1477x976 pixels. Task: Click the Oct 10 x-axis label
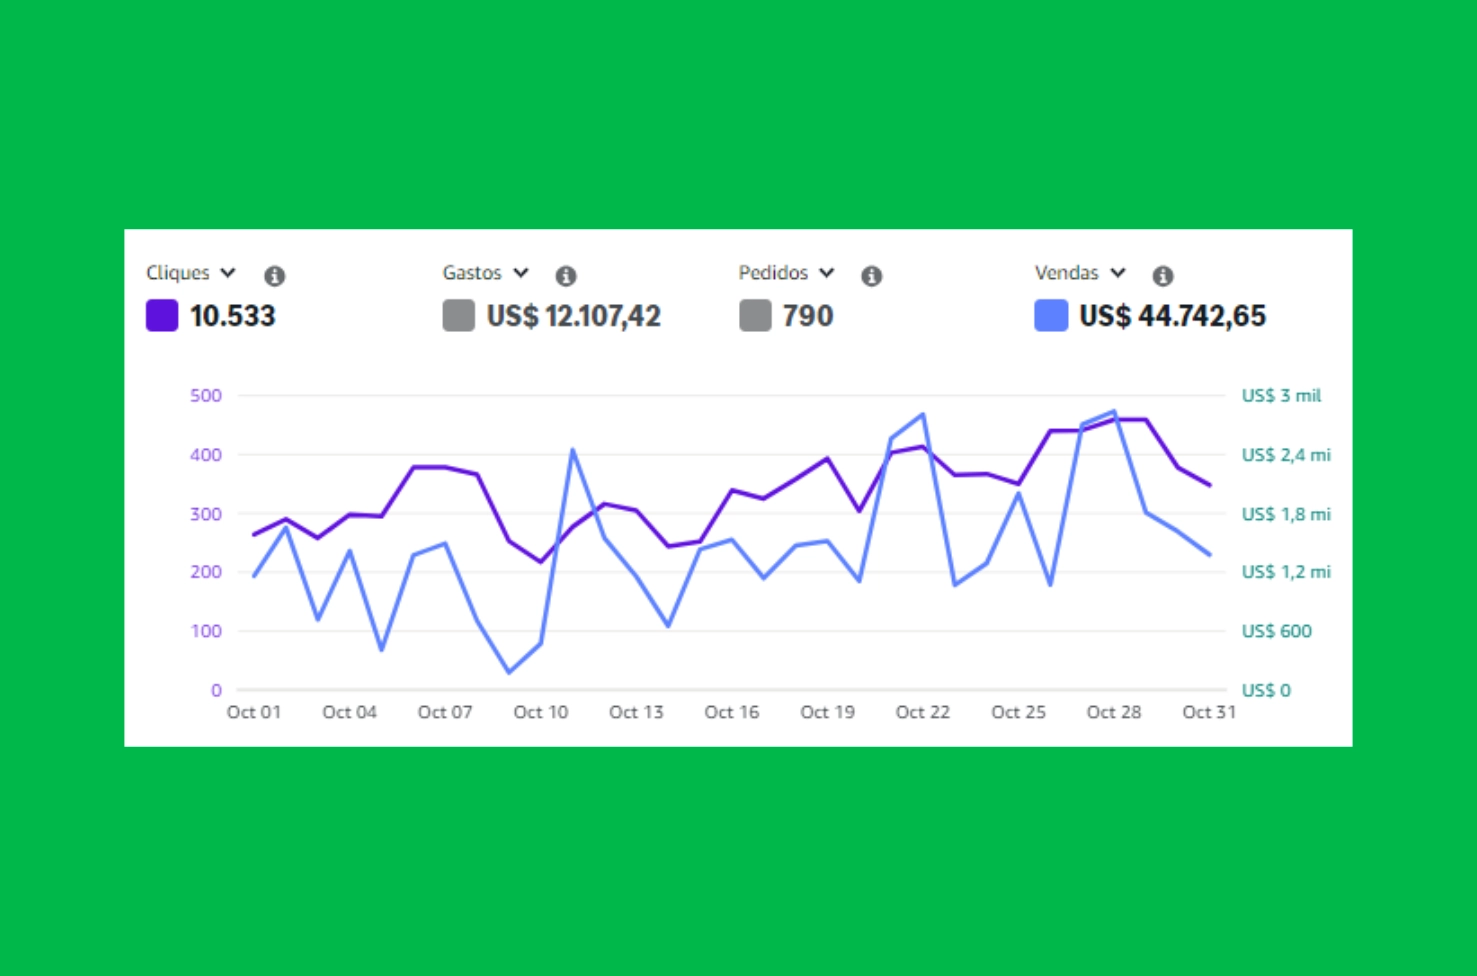pyautogui.click(x=540, y=712)
